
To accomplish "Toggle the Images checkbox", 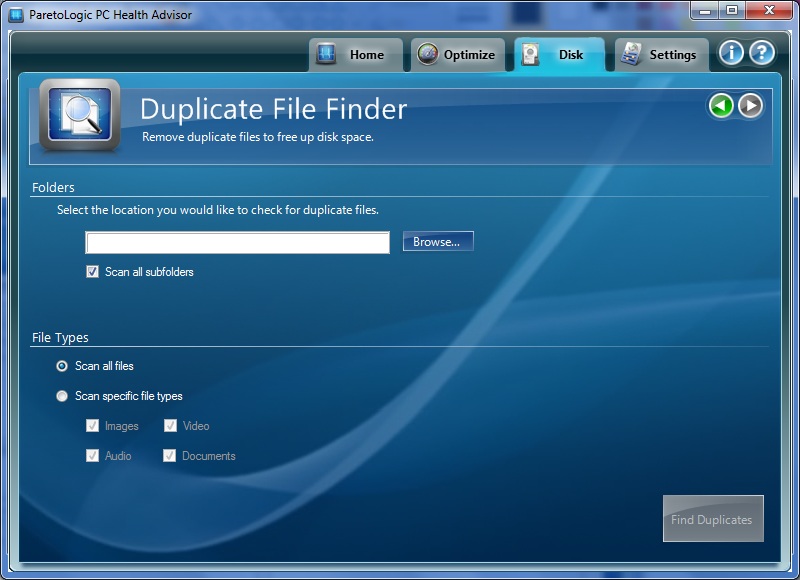I will 91,425.
